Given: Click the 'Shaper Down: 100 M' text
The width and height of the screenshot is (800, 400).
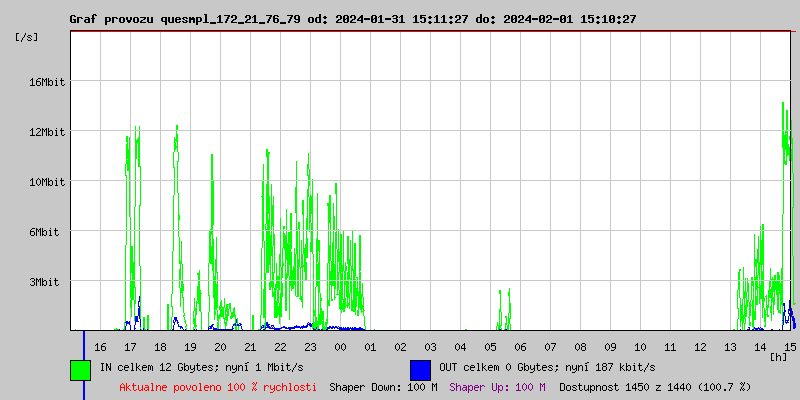Looking at the screenshot, I should (383, 387).
